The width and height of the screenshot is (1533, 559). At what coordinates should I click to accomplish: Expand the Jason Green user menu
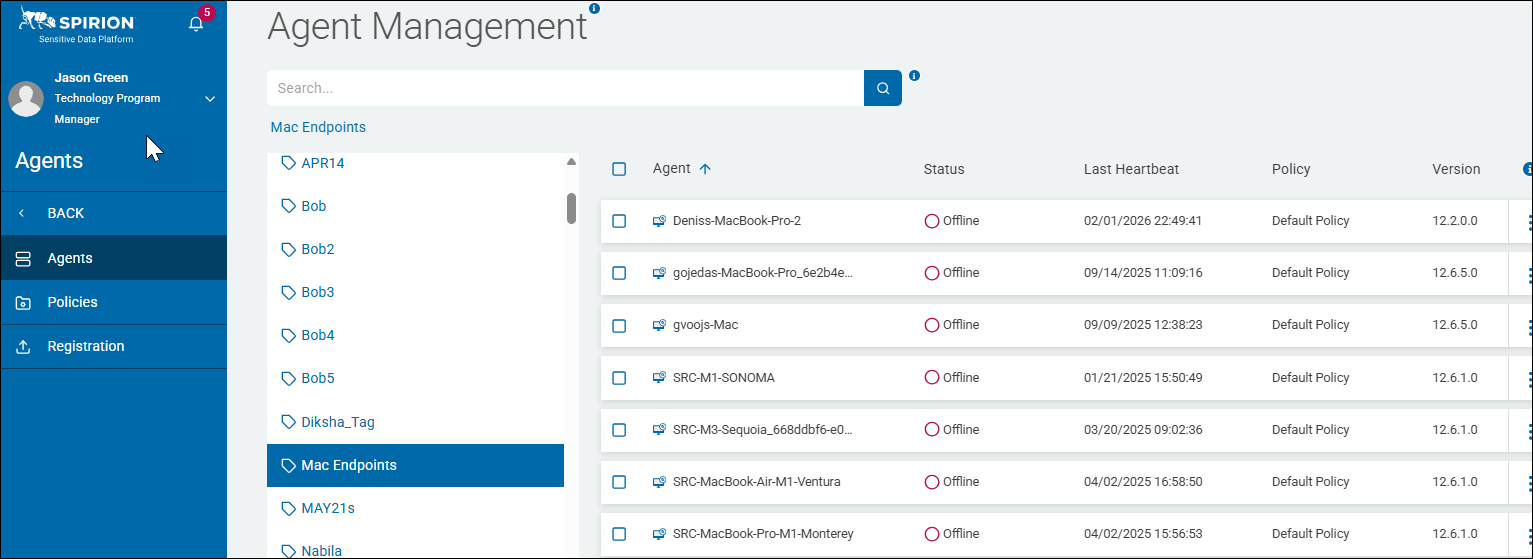(210, 99)
